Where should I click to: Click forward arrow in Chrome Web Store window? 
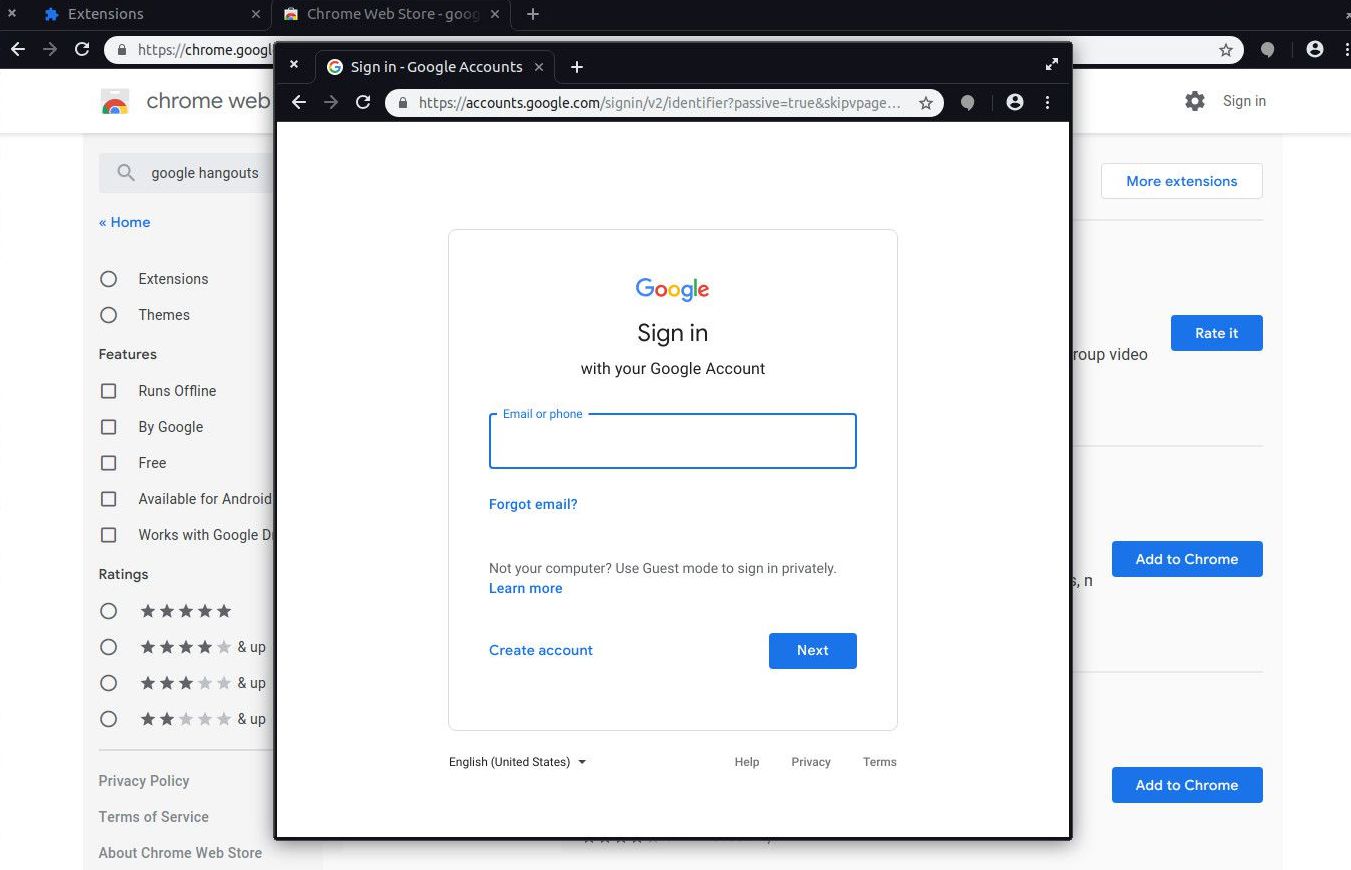coord(50,49)
